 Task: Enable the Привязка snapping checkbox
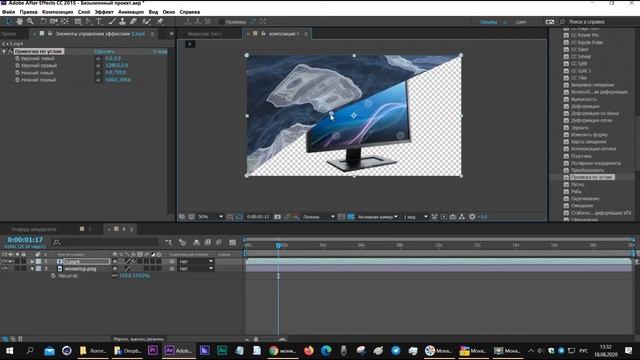(222, 22)
